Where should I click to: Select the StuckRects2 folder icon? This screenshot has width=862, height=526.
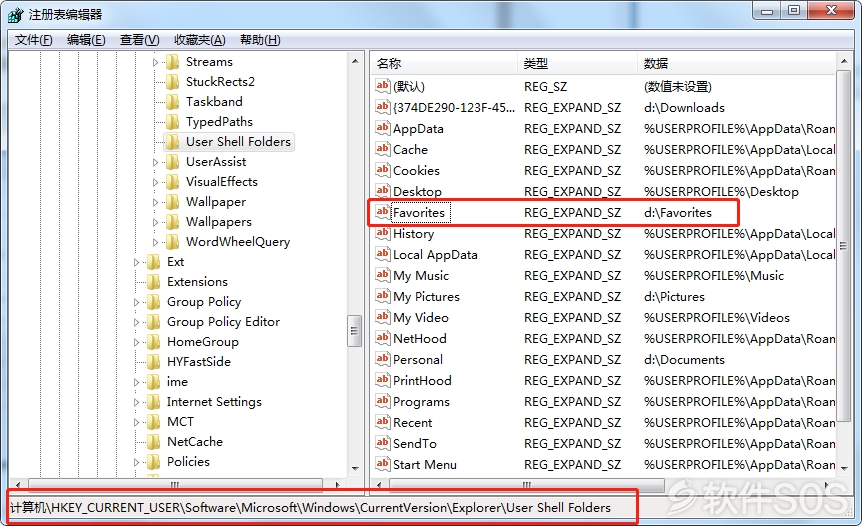(x=173, y=82)
